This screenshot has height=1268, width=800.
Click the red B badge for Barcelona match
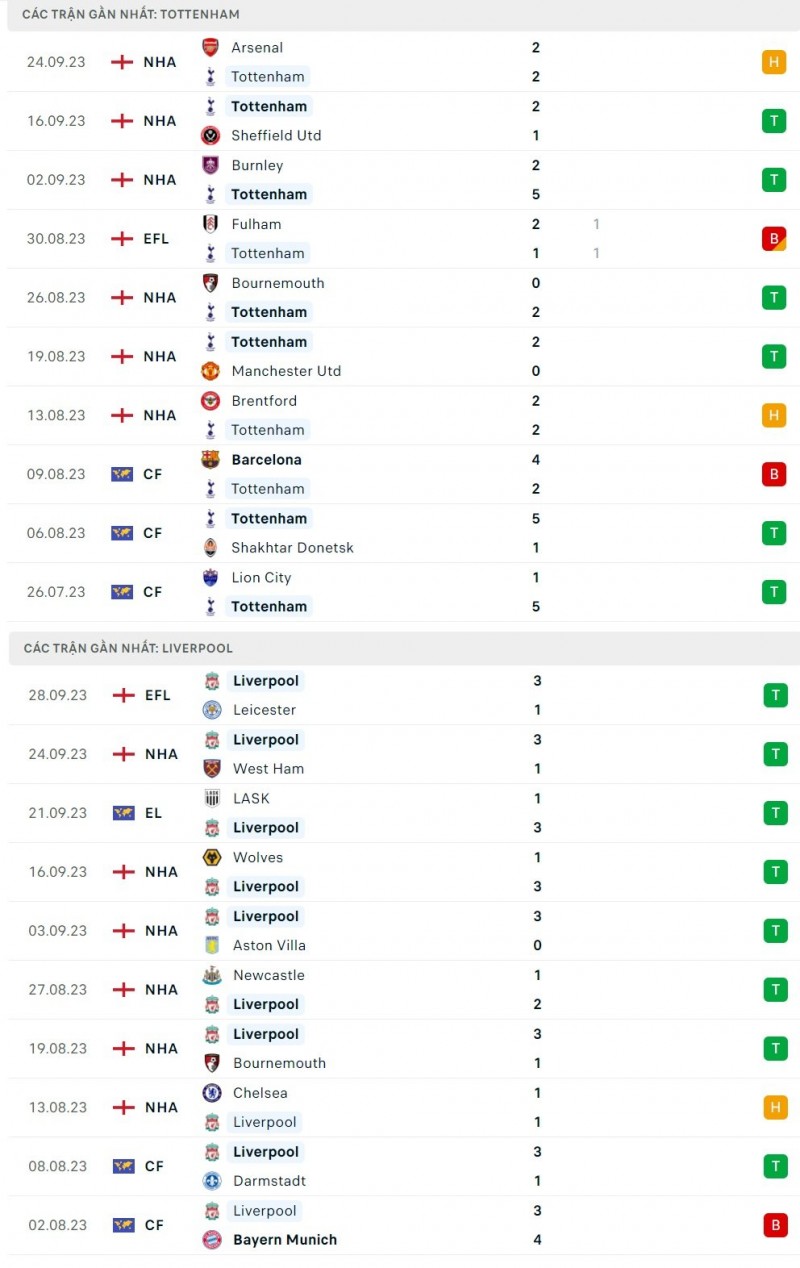coord(773,474)
